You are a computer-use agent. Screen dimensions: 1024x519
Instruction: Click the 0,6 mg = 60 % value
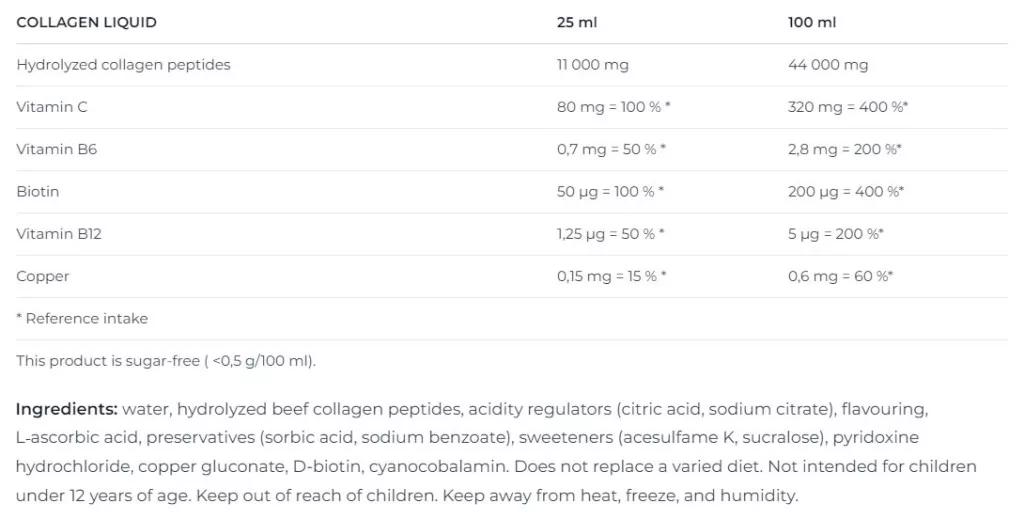pyautogui.click(x=840, y=276)
